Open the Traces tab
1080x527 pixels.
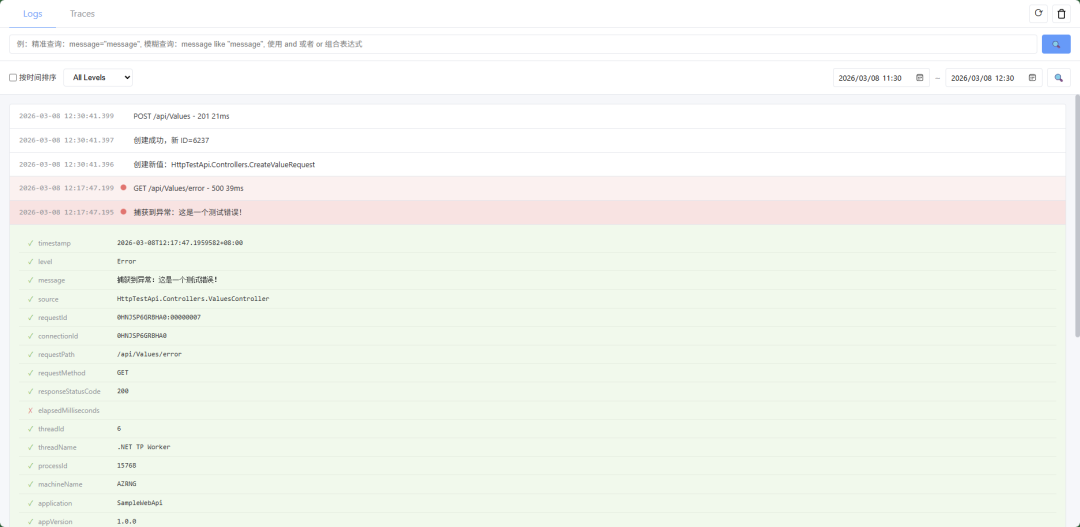pyautogui.click(x=83, y=14)
